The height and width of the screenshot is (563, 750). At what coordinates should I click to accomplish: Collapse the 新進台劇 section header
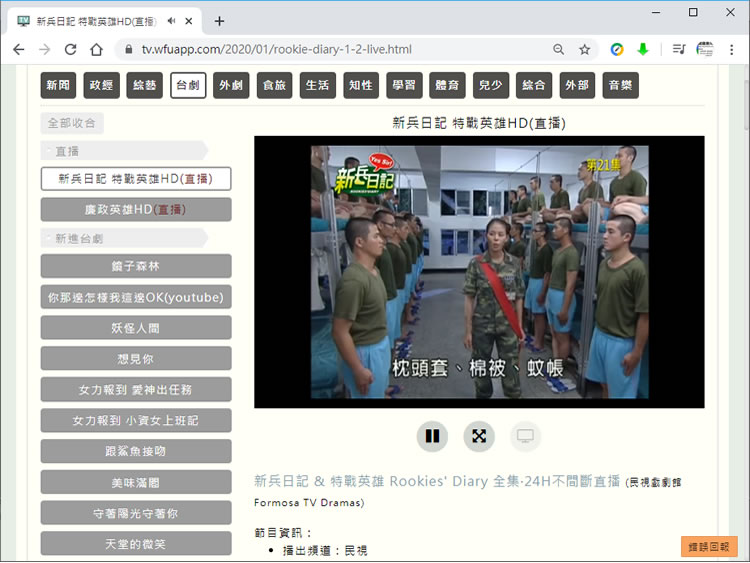coord(124,238)
